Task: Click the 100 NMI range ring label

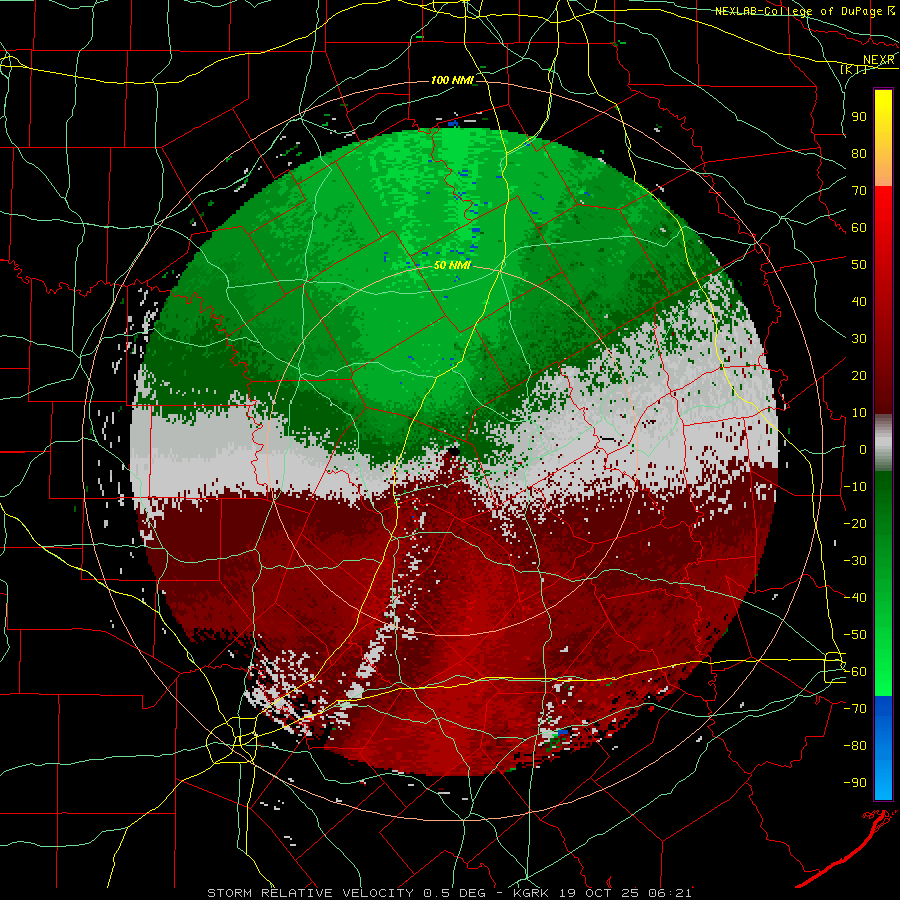Action: tap(452, 80)
